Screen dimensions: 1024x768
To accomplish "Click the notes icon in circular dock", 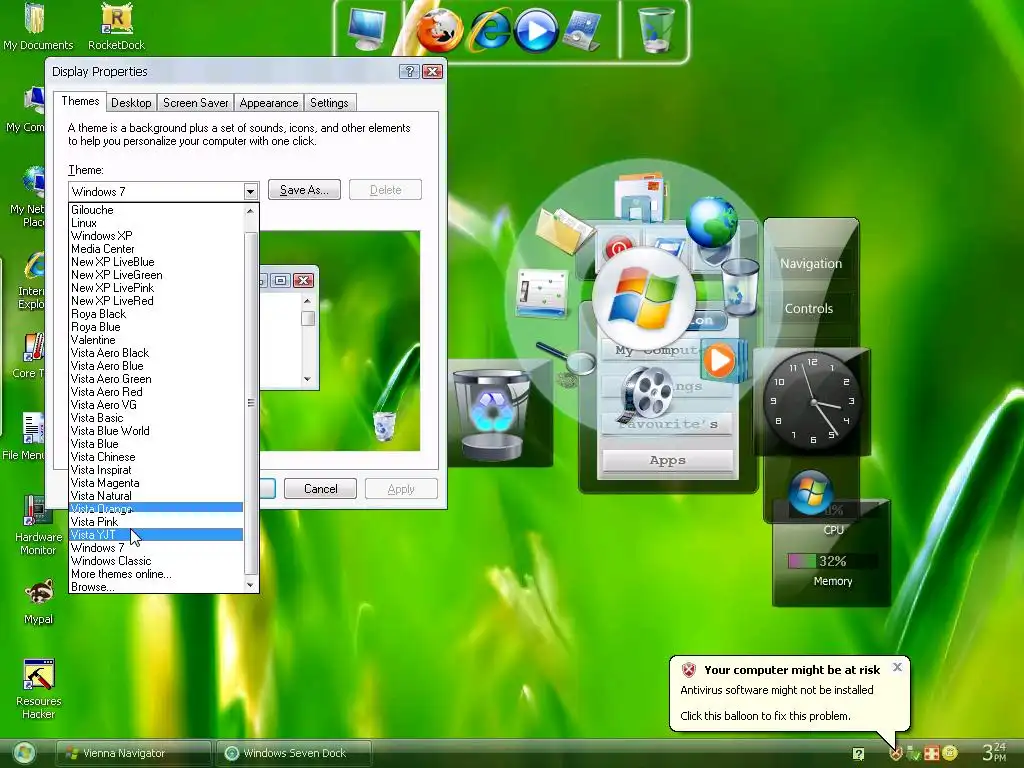I will [541, 293].
